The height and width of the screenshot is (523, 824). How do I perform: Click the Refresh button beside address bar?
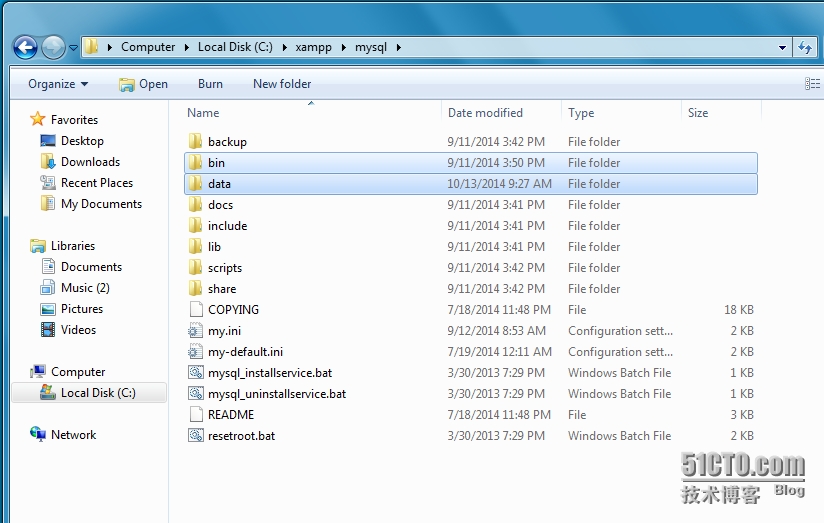point(805,48)
